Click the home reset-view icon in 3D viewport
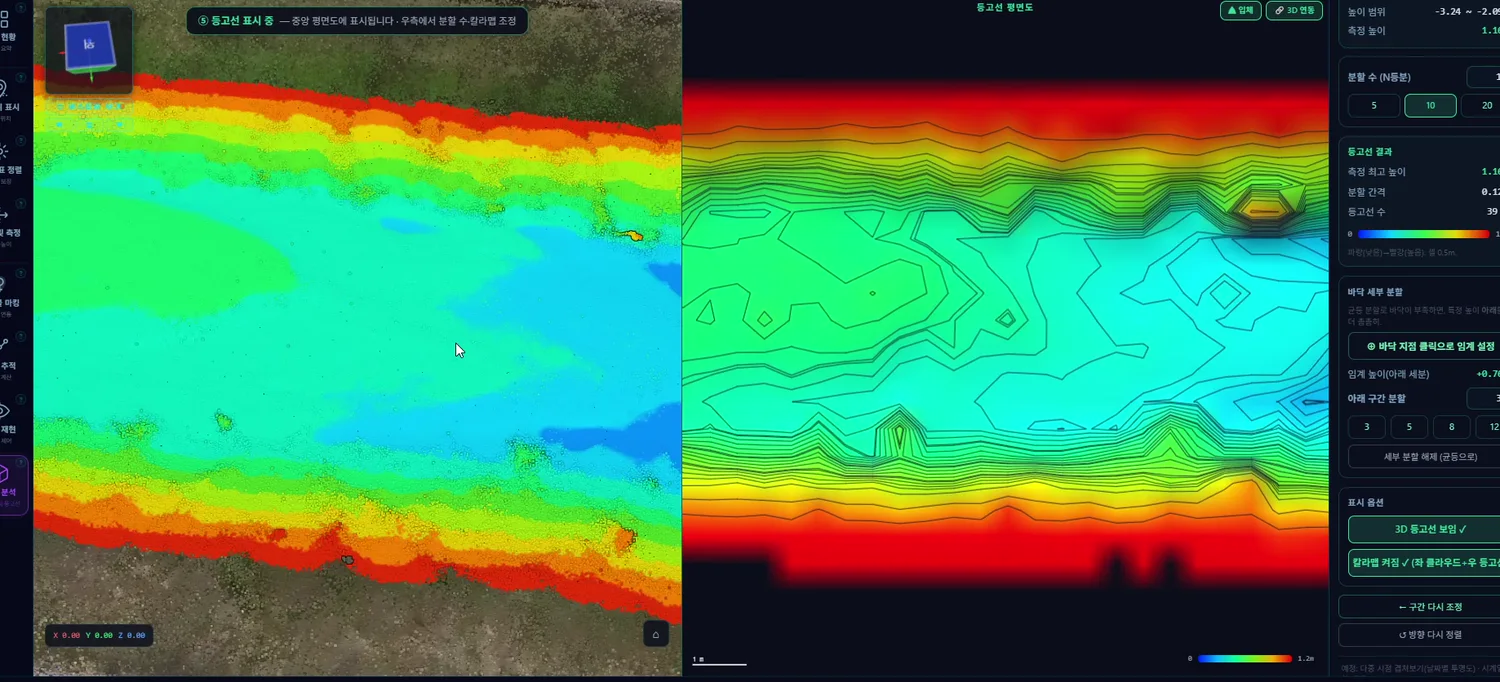 point(655,633)
